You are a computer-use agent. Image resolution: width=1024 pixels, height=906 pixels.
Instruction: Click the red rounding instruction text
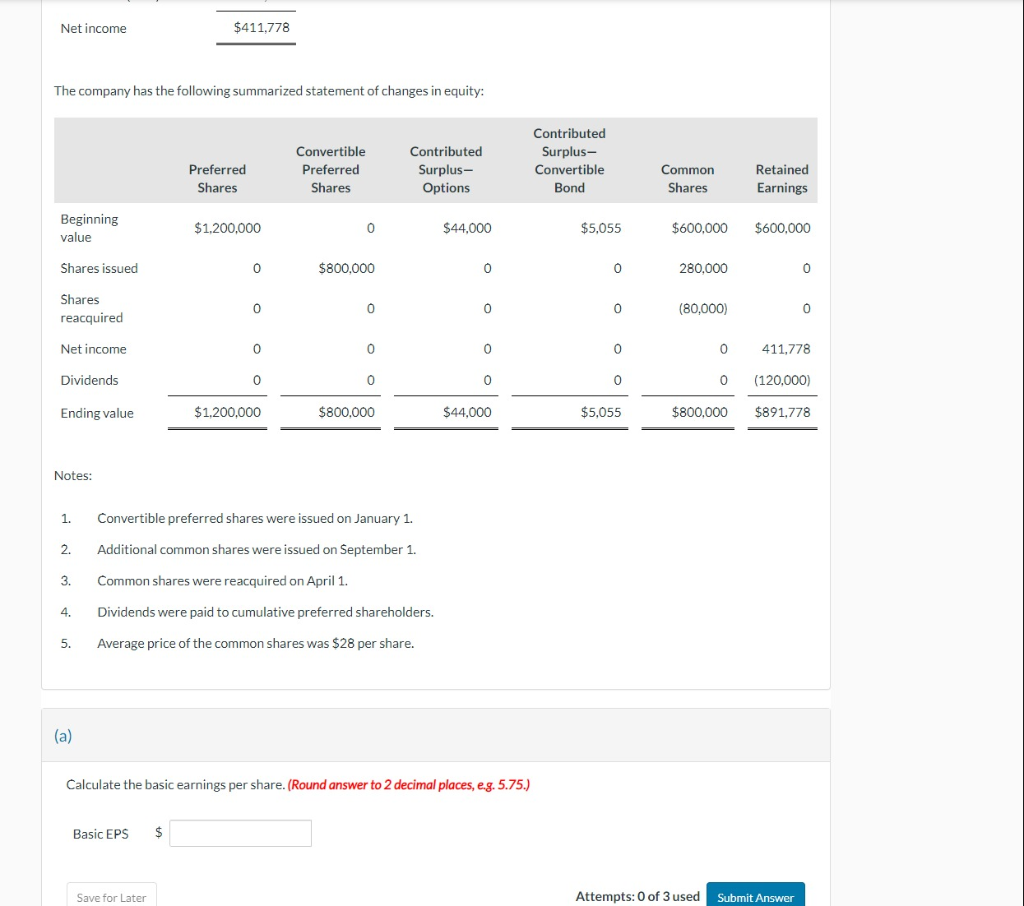[408, 784]
